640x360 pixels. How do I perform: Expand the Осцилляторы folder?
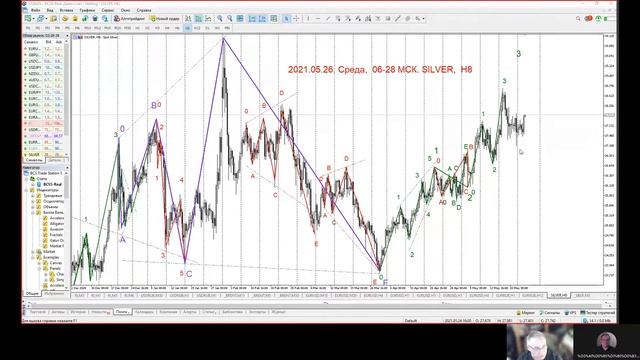pos(33,201)
